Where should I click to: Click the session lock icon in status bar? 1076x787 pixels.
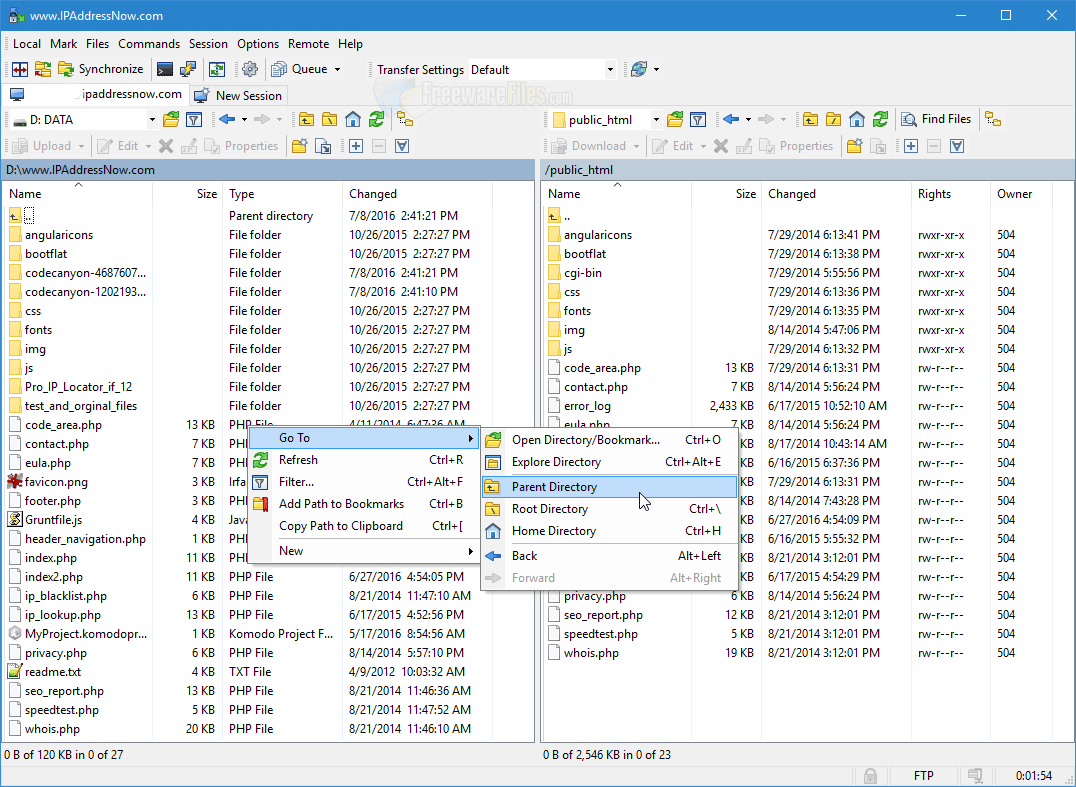click(x=870, y=775)
